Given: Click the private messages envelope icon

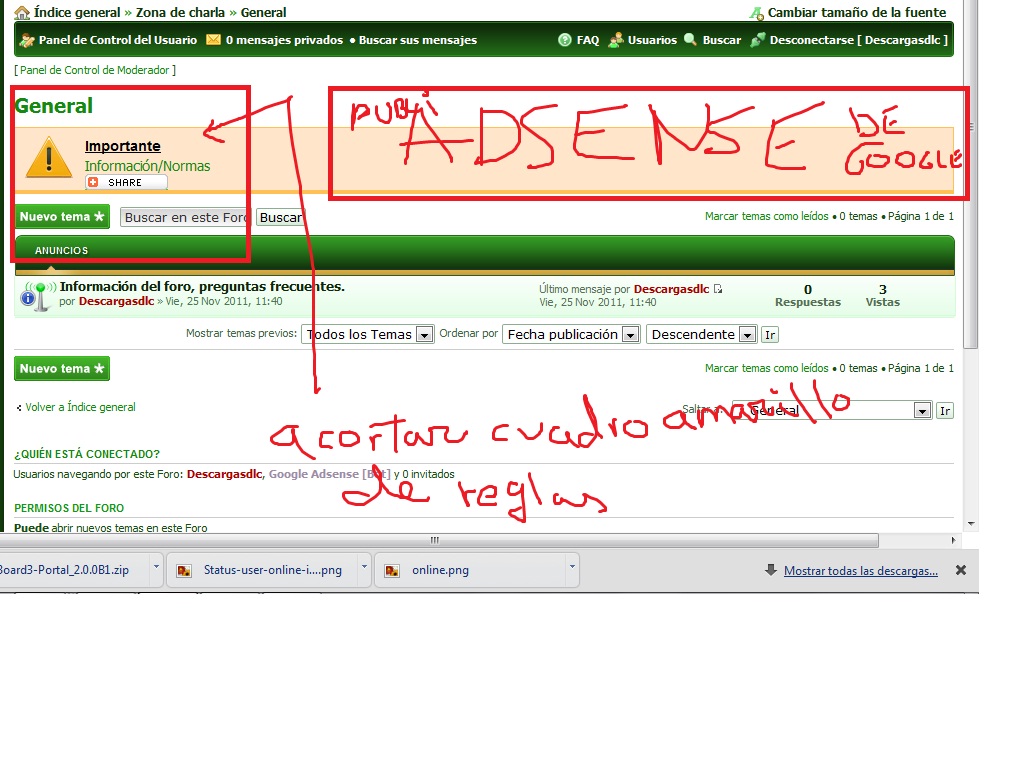Looking at the screenshot, I should point(214,40).
